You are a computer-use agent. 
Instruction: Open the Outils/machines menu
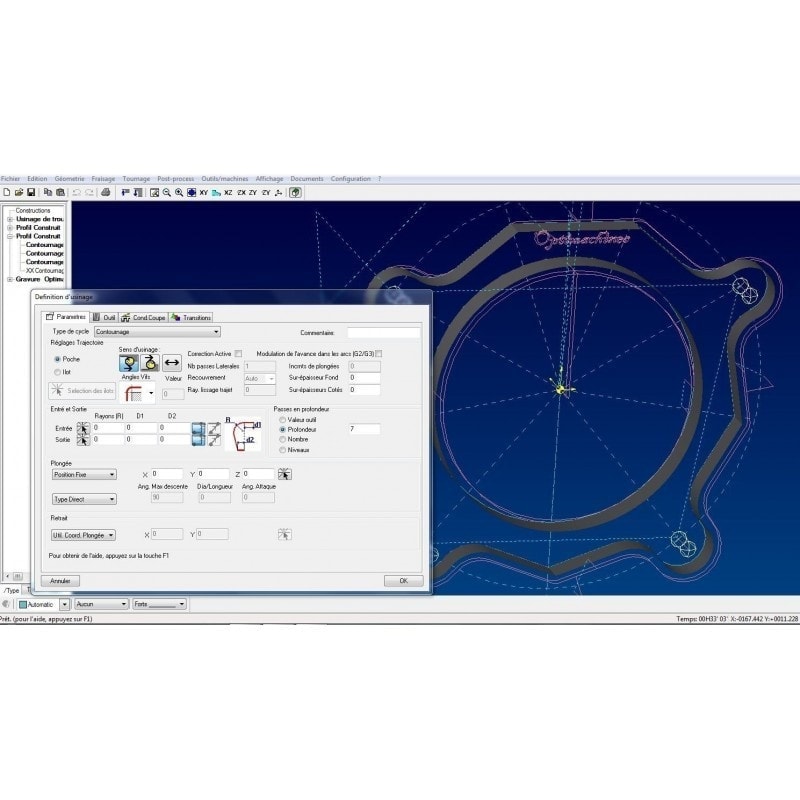[x=224, y=179]
